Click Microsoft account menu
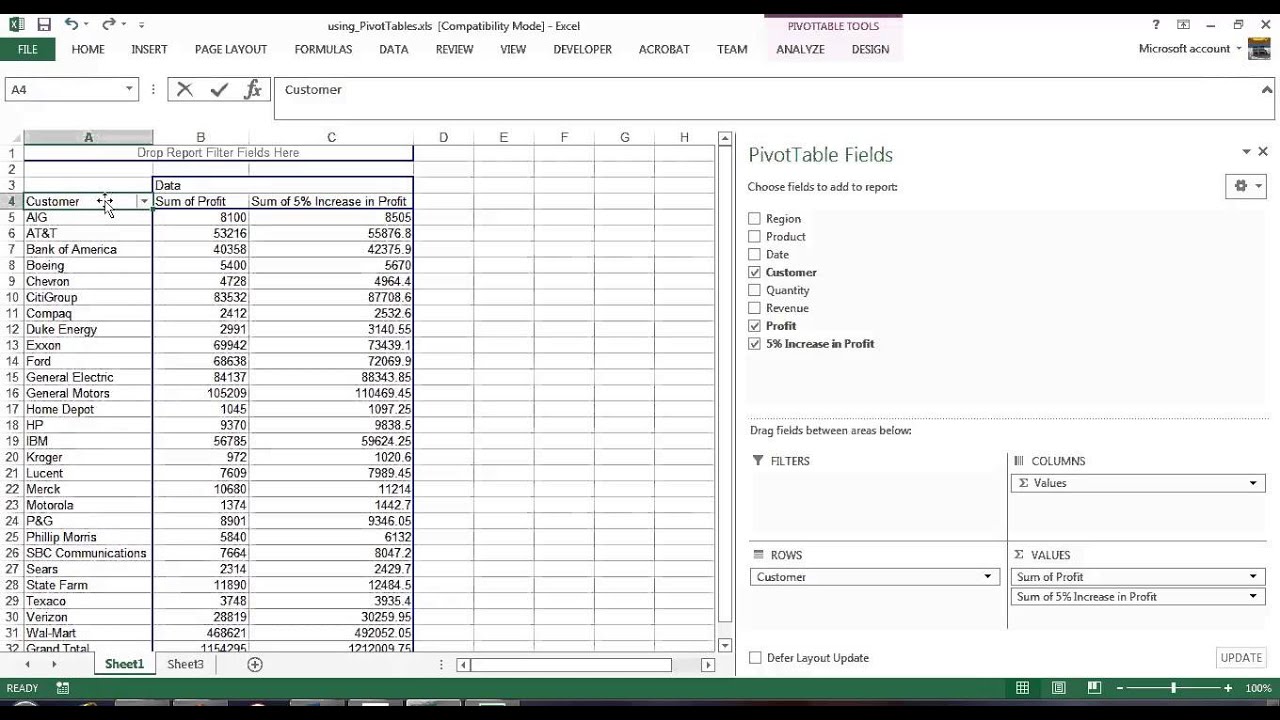The width and height of the screenshot is (1280, 720). (1189, 48)
